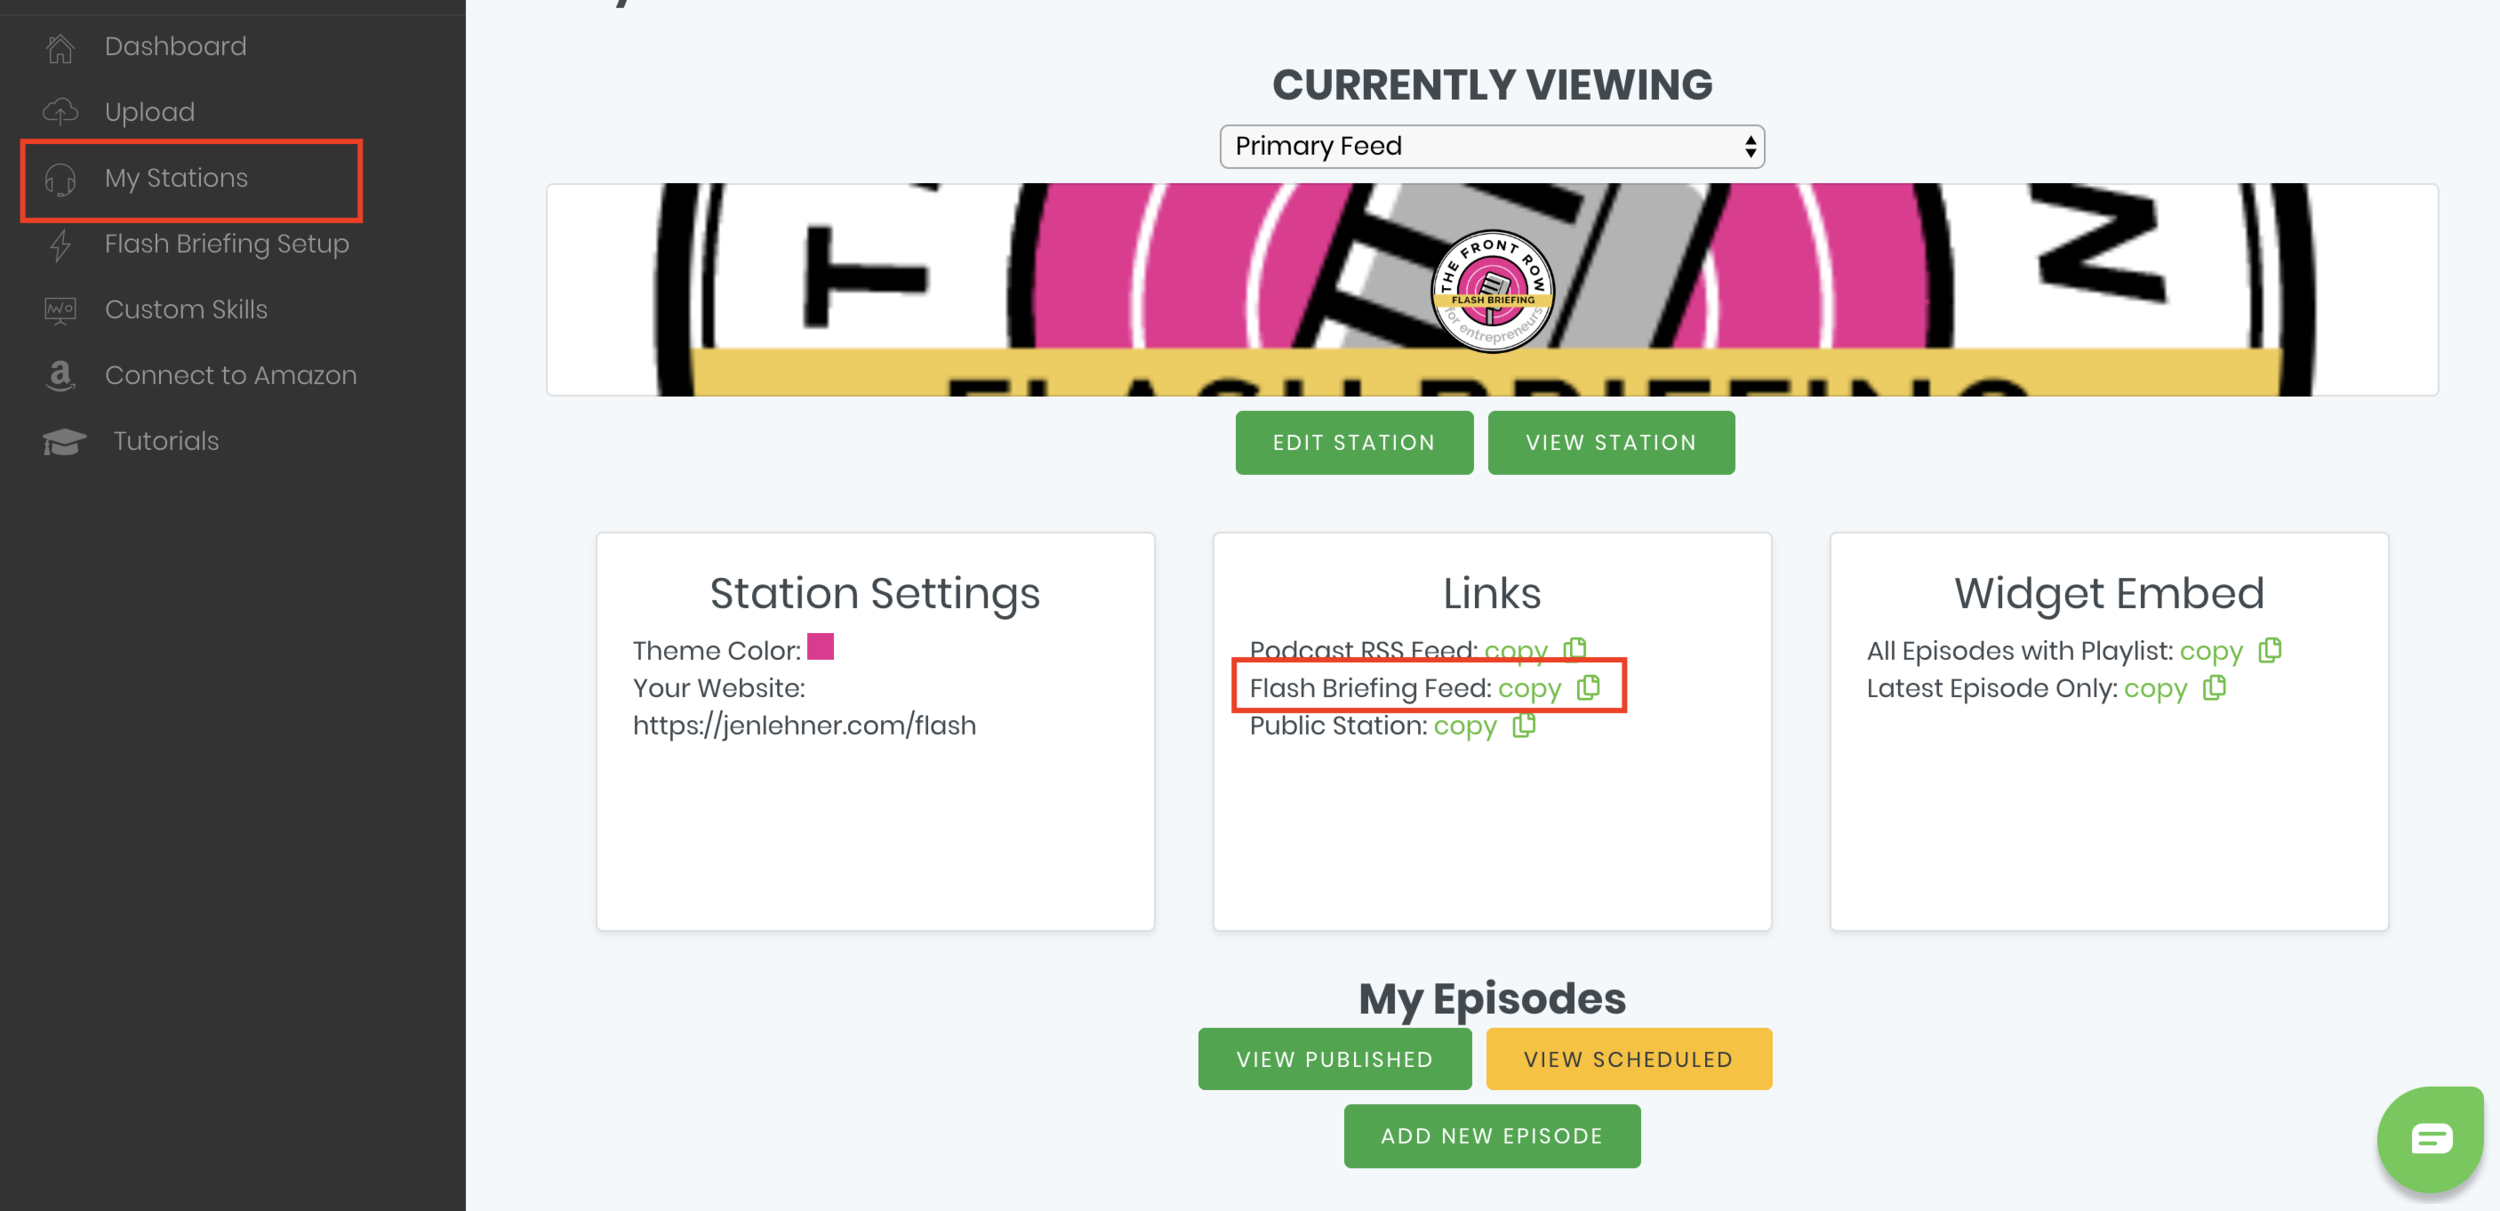Click clipboard icon for All Episodes with Playlist
The height and width of the screenshot is (1211, 2500).
click(2270, 650)
